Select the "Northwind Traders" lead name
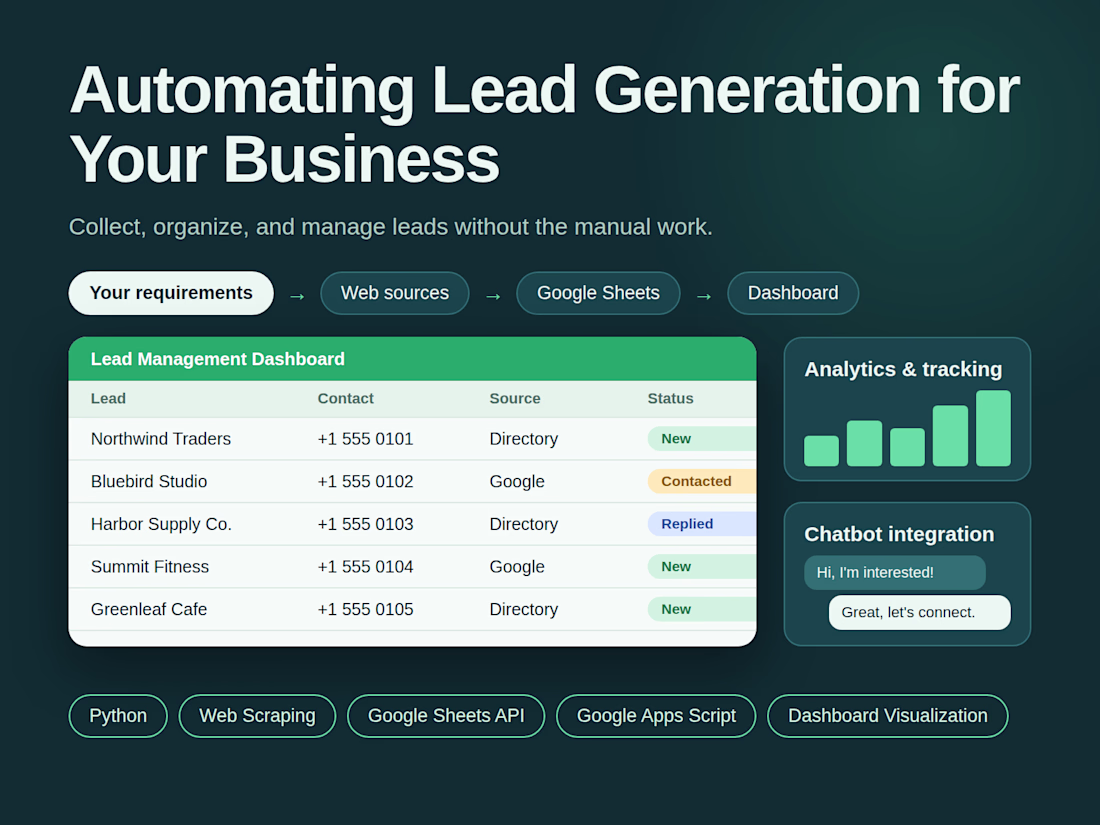This screenshot has height=825, width=1100. point(161,439)
